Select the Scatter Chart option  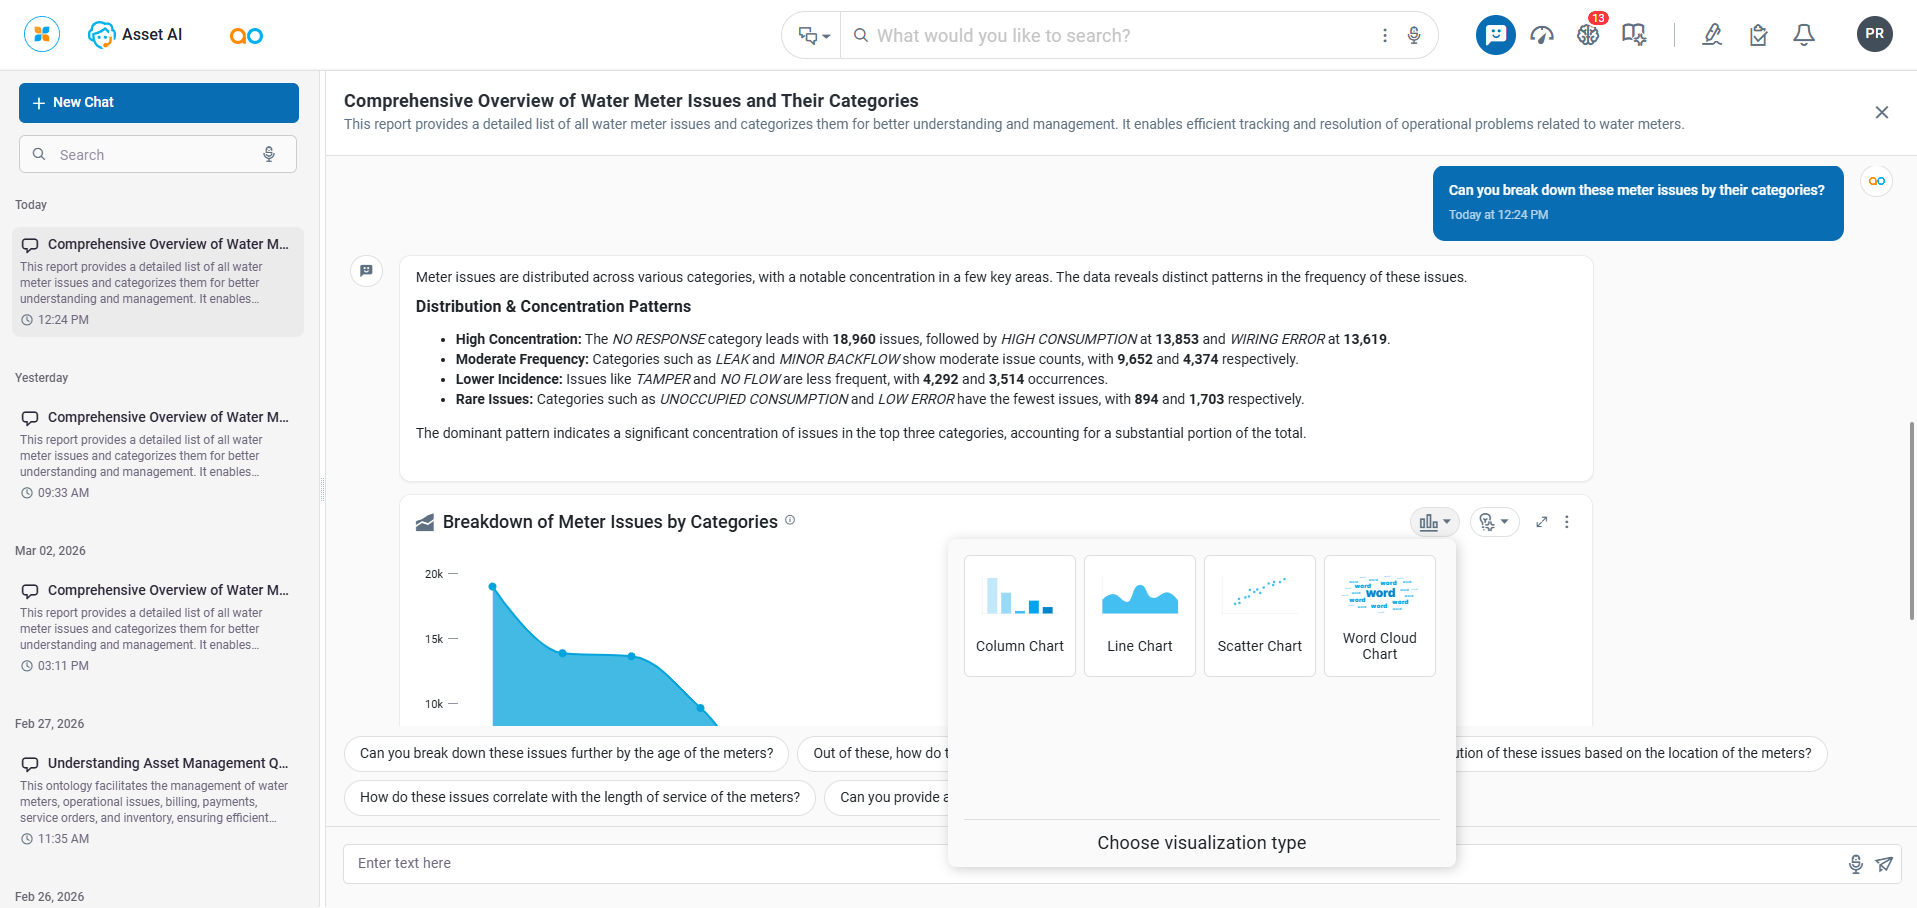click(x=1259, y=616)
